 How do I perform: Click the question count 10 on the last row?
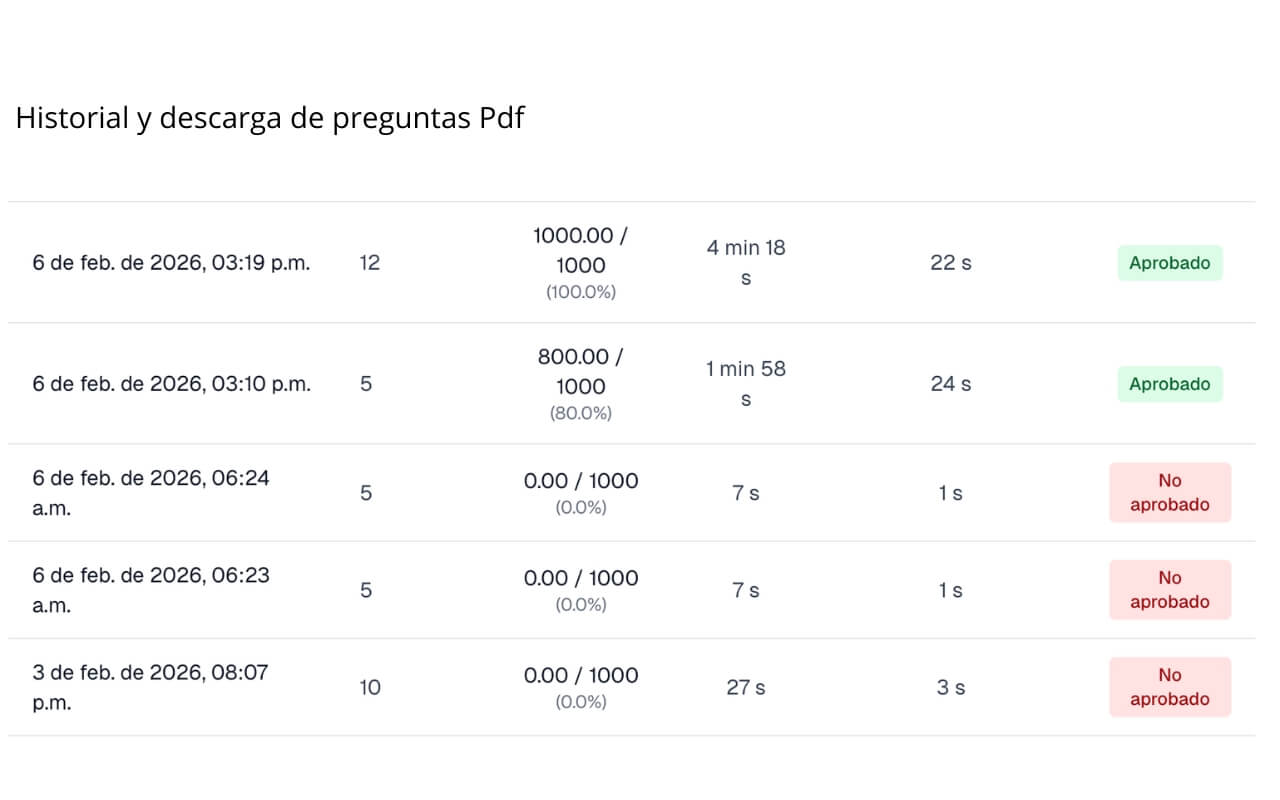[x=368, y=688]
